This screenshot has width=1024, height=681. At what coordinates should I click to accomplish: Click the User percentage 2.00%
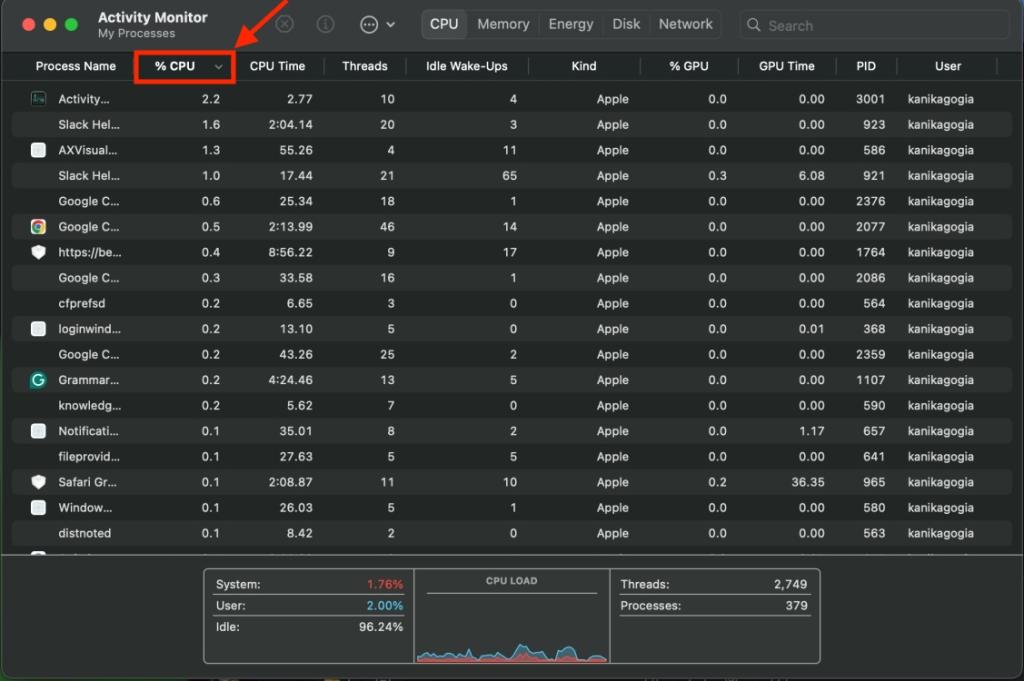385,606
